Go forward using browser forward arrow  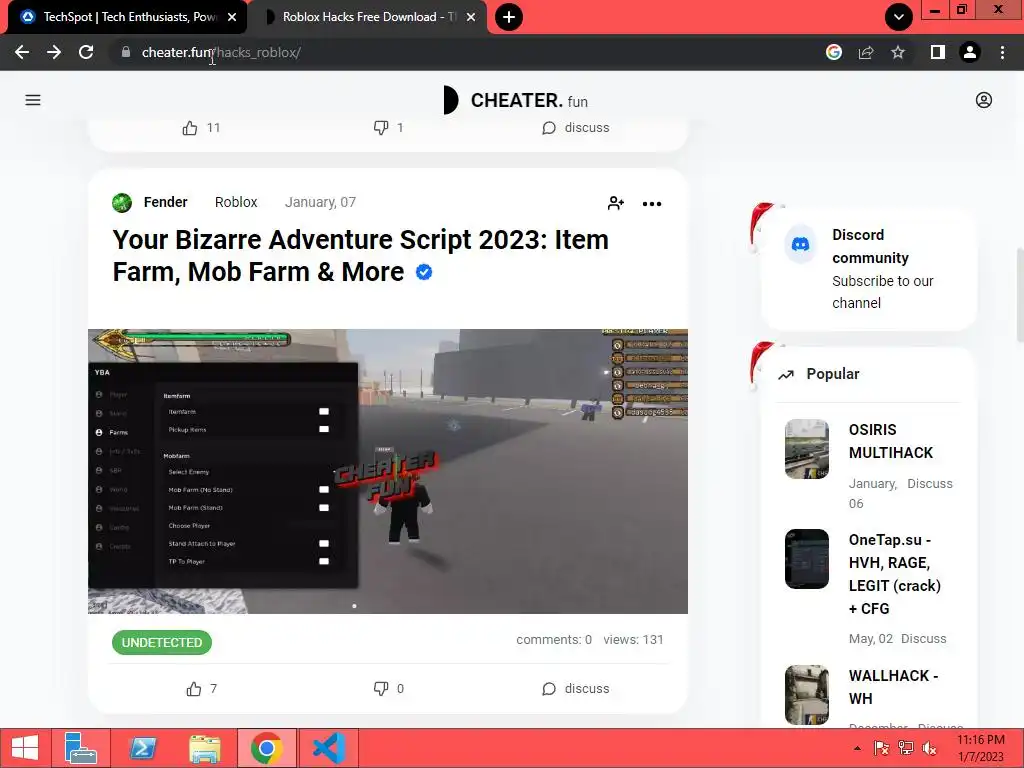pos(54,52)
